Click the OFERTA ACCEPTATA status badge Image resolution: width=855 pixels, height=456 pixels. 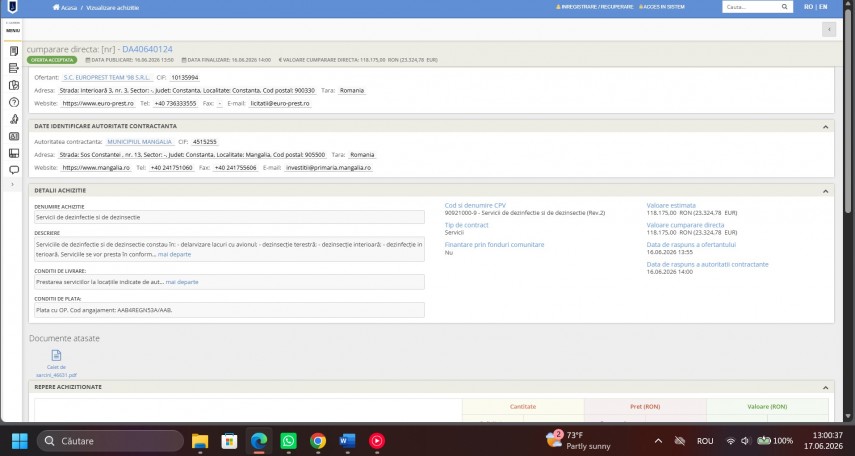click(x=52, y=60)
